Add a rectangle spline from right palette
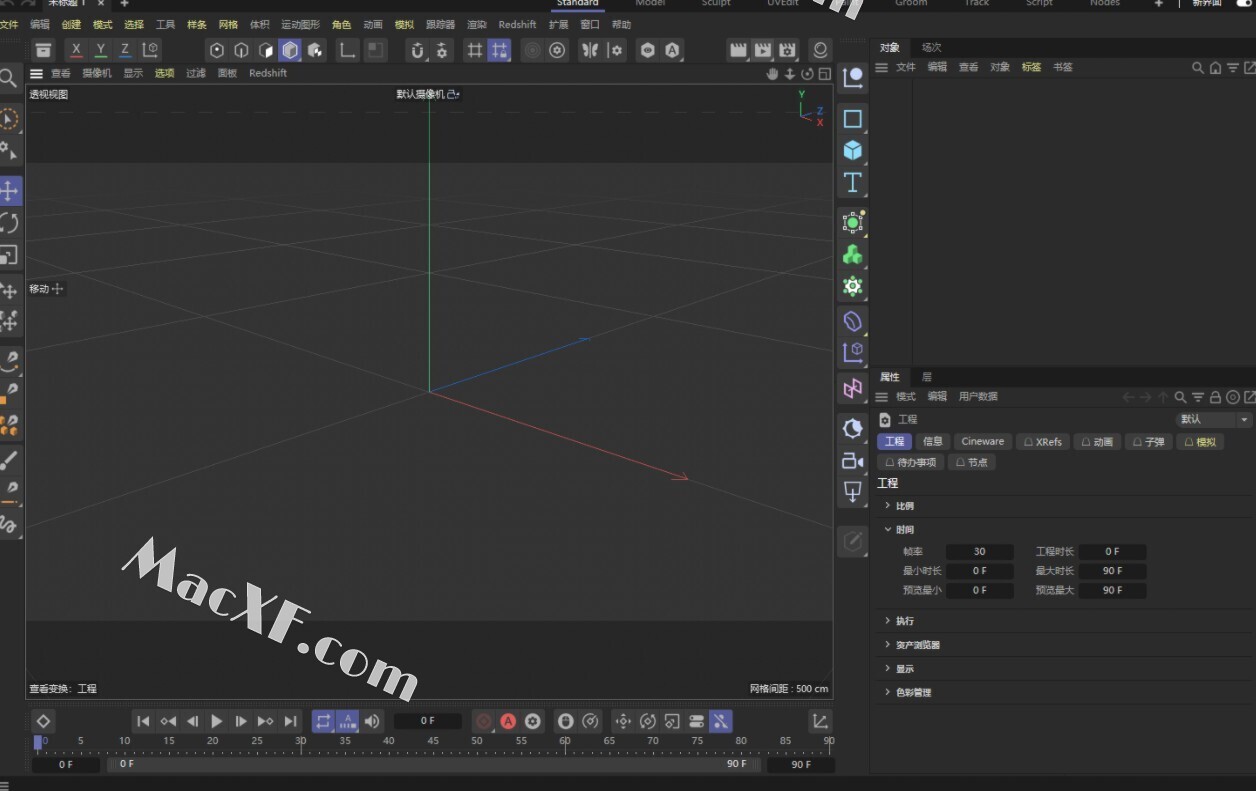 pos(852,118)
